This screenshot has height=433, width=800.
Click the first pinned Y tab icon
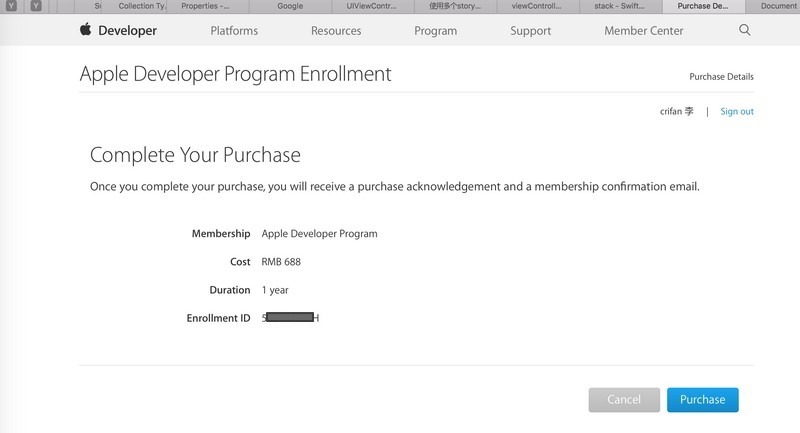coord(11,6)
